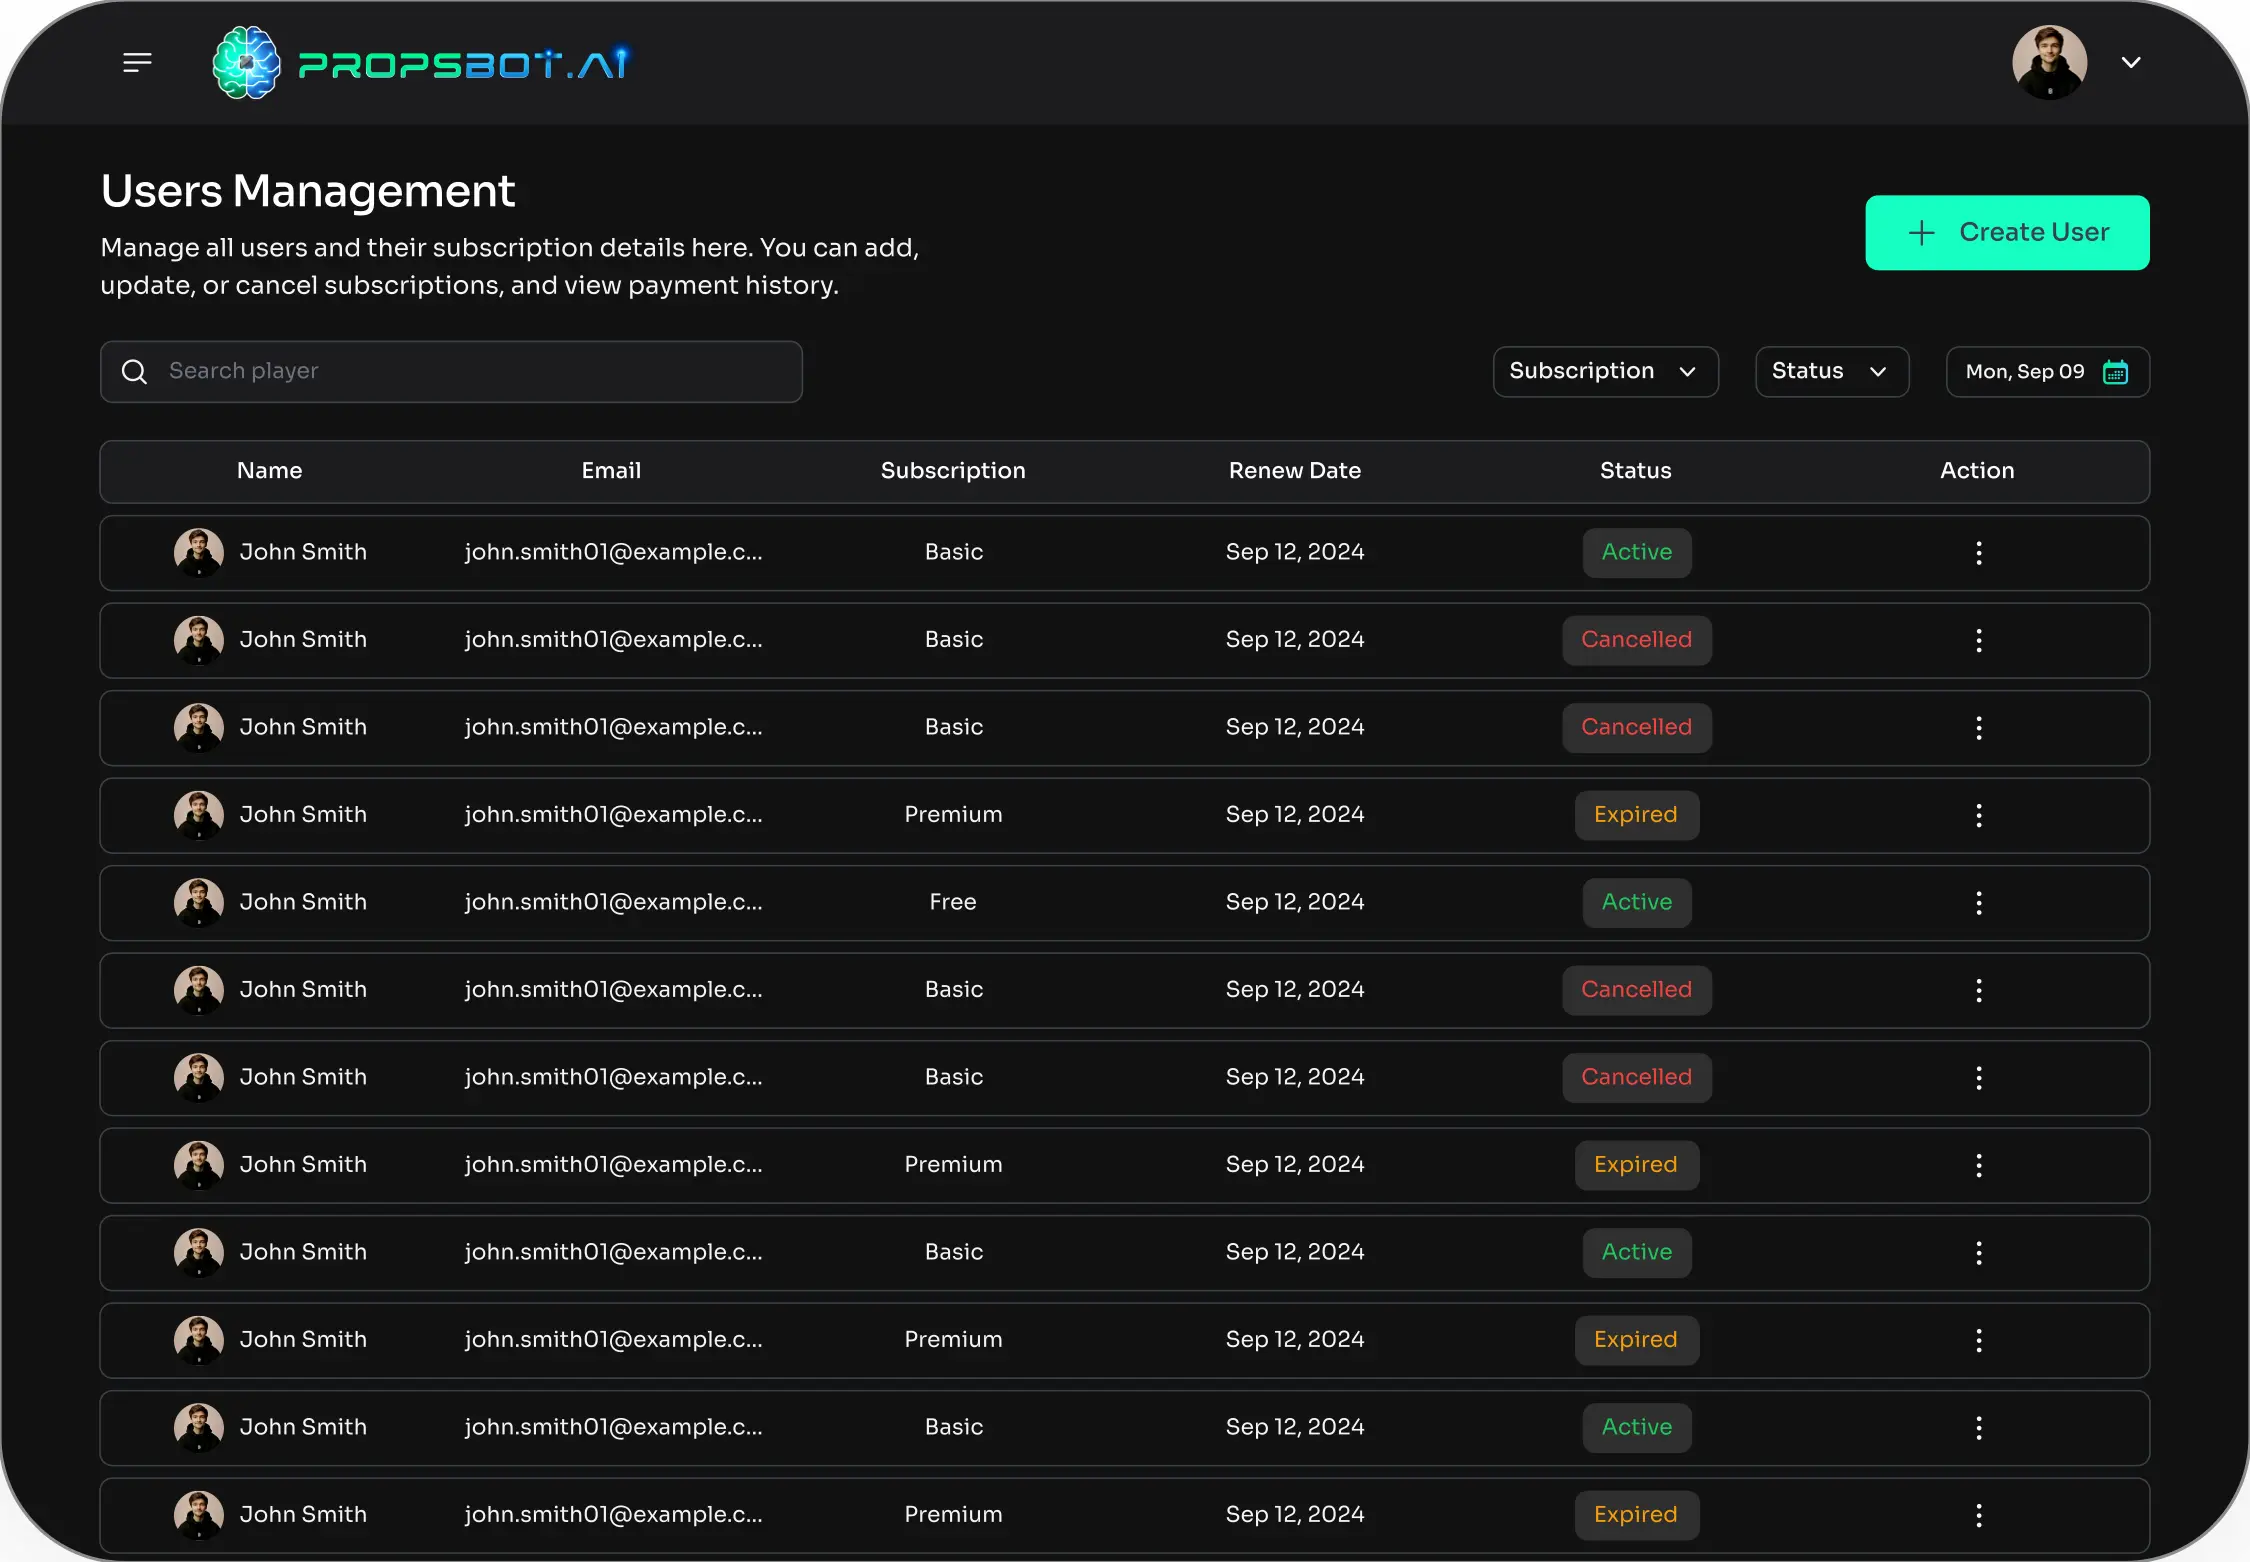Click the Expired badge in the eighth row
The width and height of the screenshot is (2250, 1562).
click(x=1636, y=1165)
